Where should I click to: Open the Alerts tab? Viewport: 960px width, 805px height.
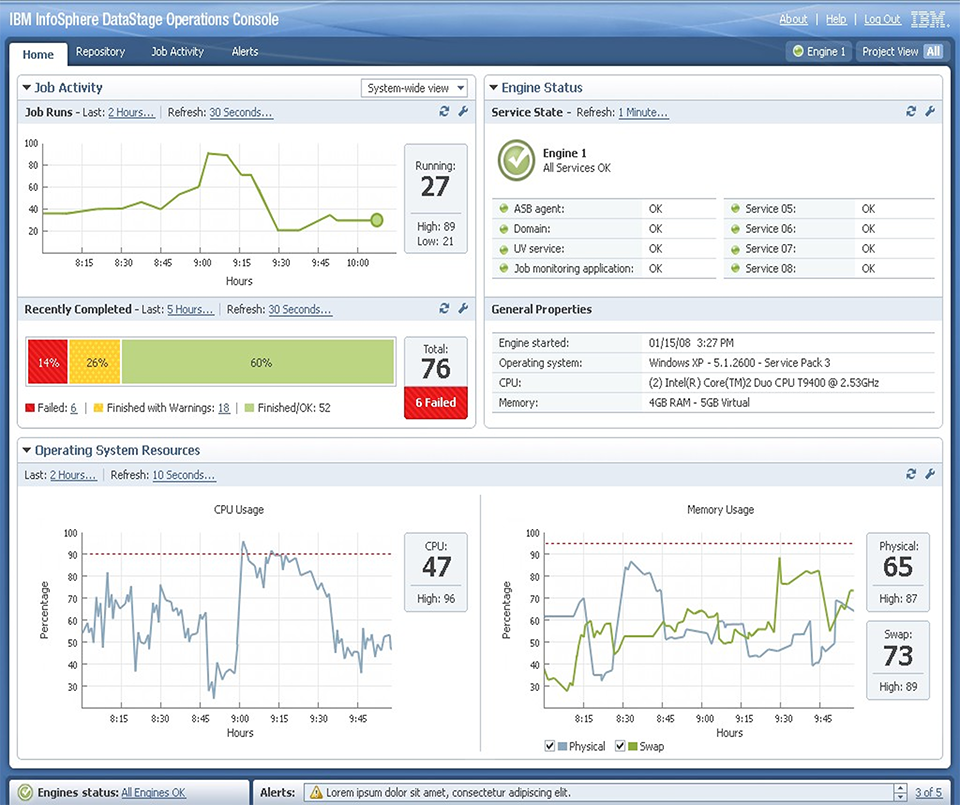(x=245, y=52)
